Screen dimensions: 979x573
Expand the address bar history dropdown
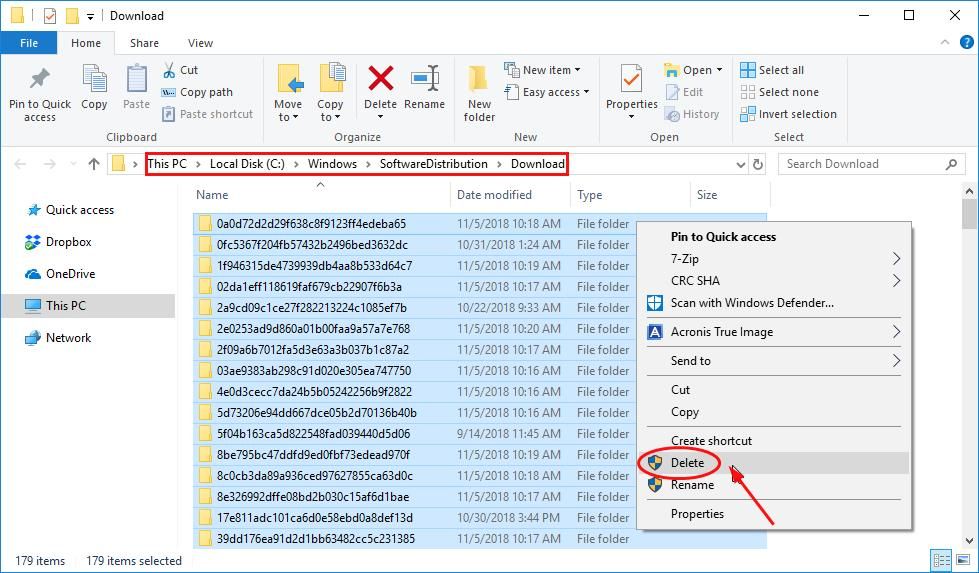pyautogui.click(x=740, y=164)
